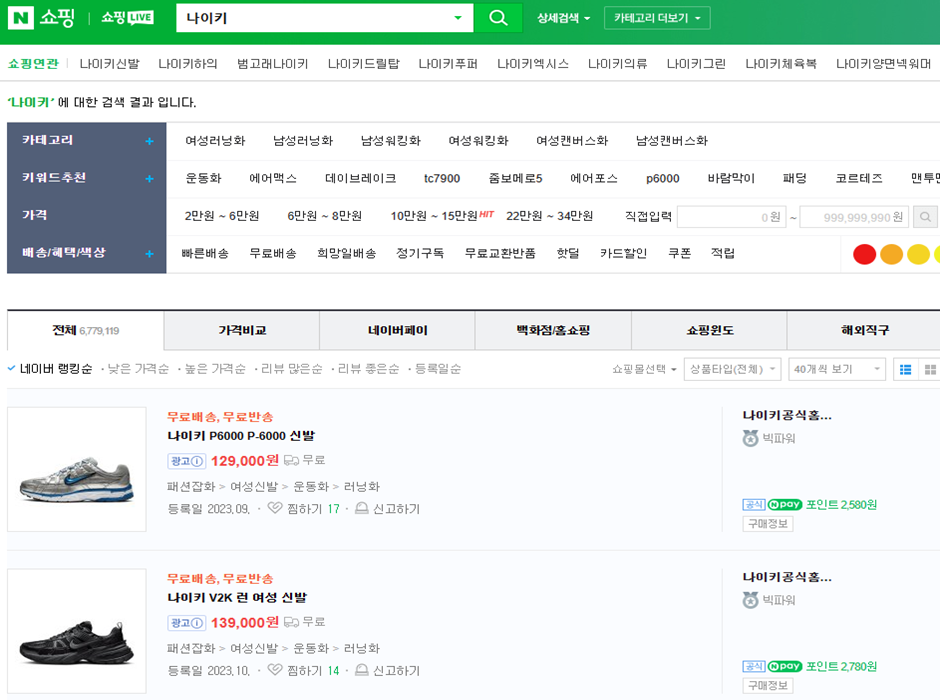940x700 pixels.
Task: Open 상세검색 dropdown
Action: coord(563,18)
